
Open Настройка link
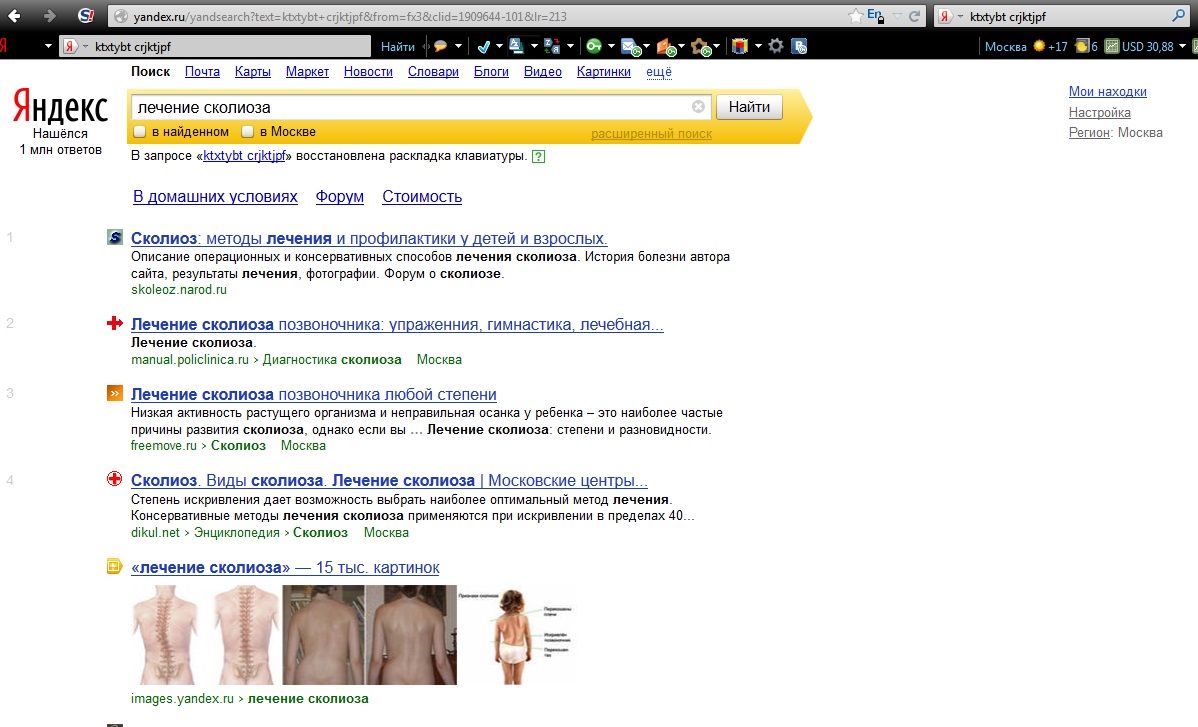pos(1099,112)
